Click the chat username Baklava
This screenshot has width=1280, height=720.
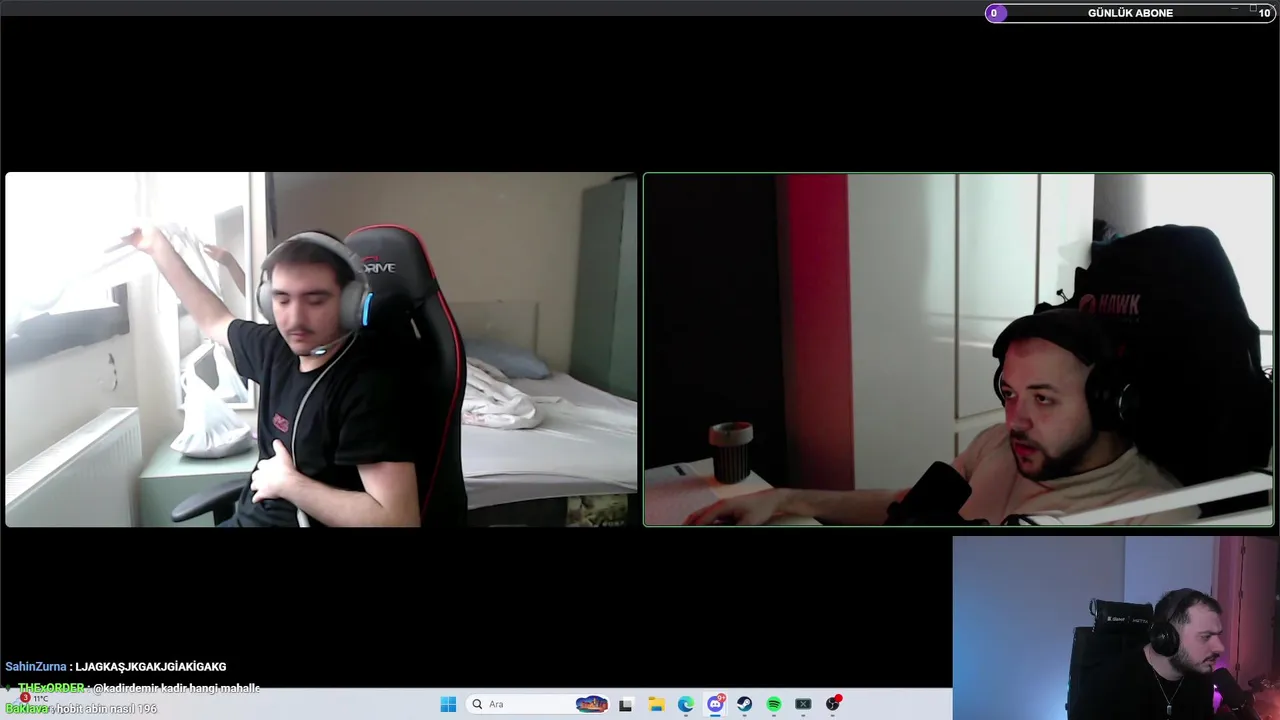27,708
